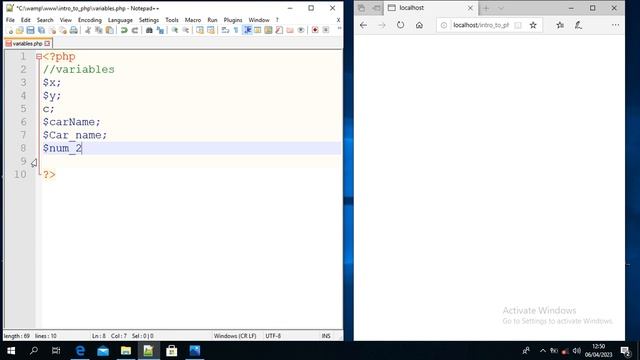Toggle Show all characters paragraph icon
Image resolution: width=640 pixels, height=360 pixels.
point(236,30)
